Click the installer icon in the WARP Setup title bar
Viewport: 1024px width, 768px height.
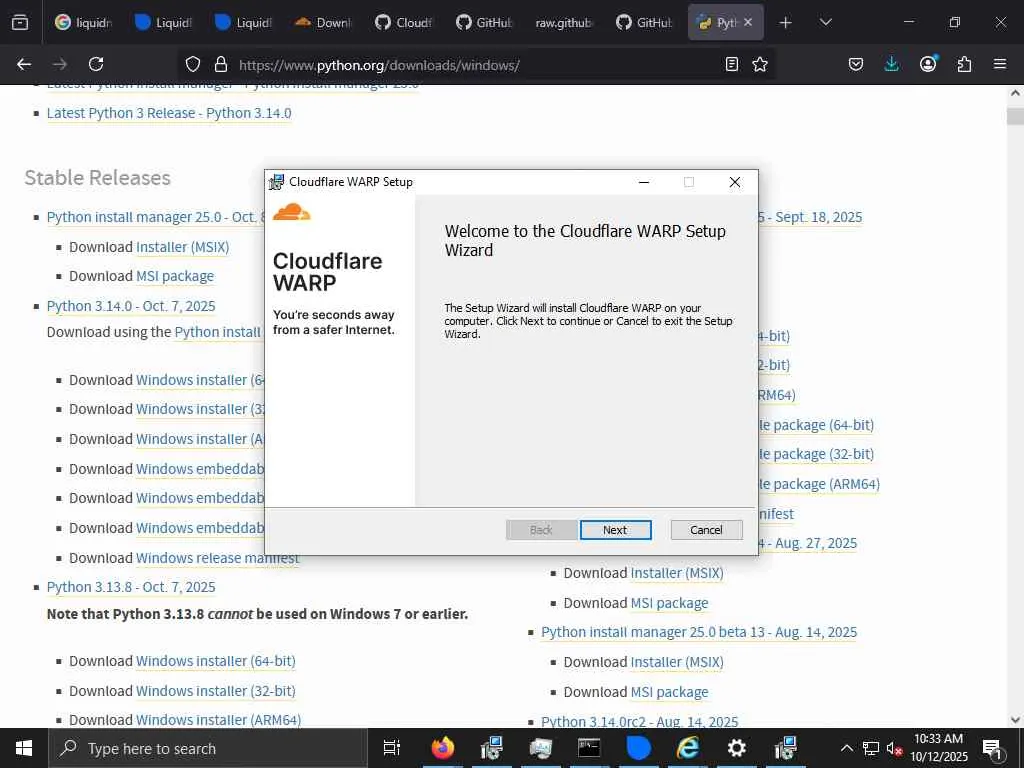click(x=277, y=182)
